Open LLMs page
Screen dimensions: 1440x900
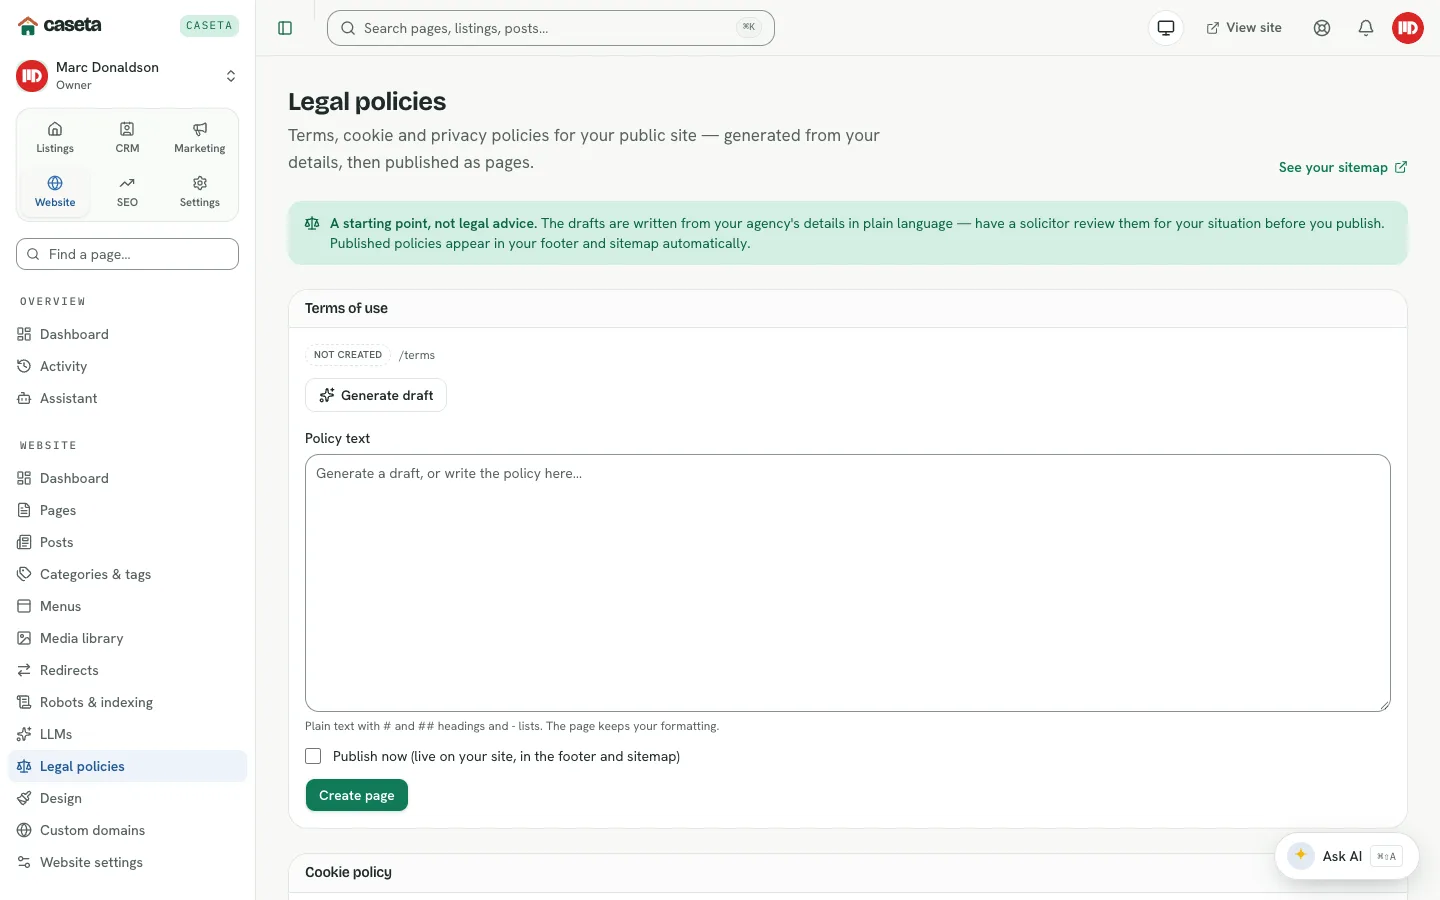(127, 734)
